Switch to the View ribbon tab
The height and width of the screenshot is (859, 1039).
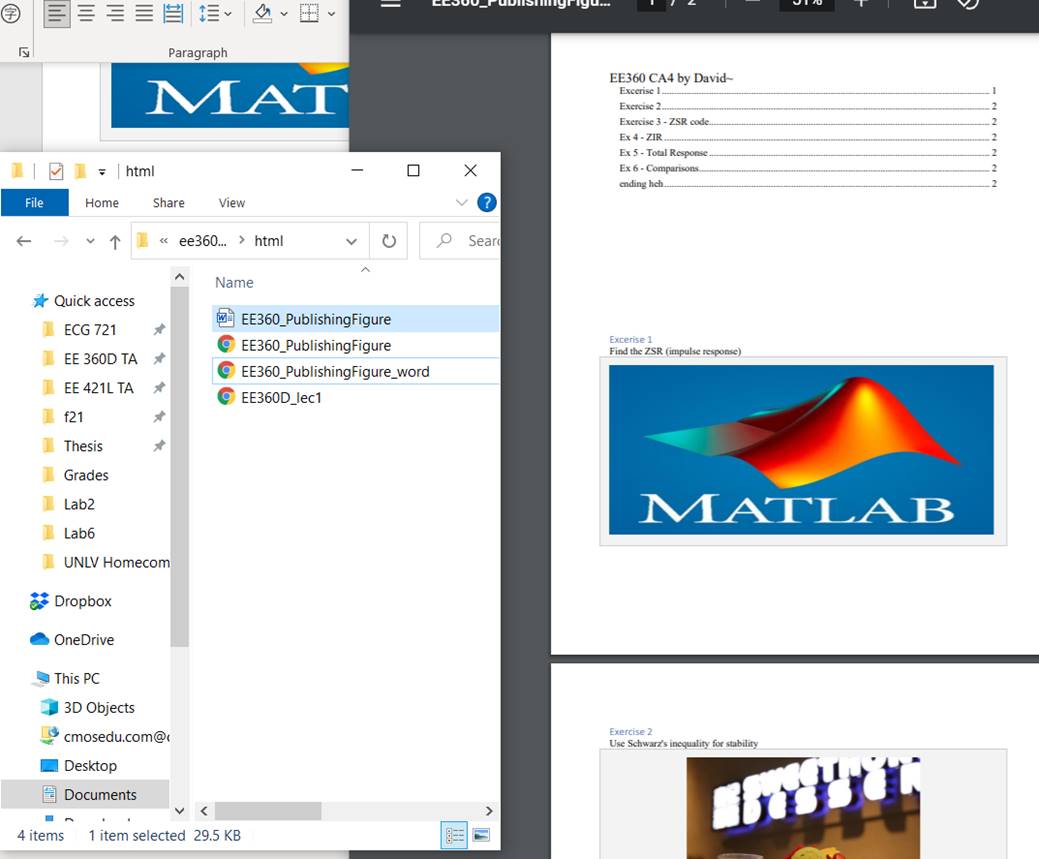(x=231, y=202)
